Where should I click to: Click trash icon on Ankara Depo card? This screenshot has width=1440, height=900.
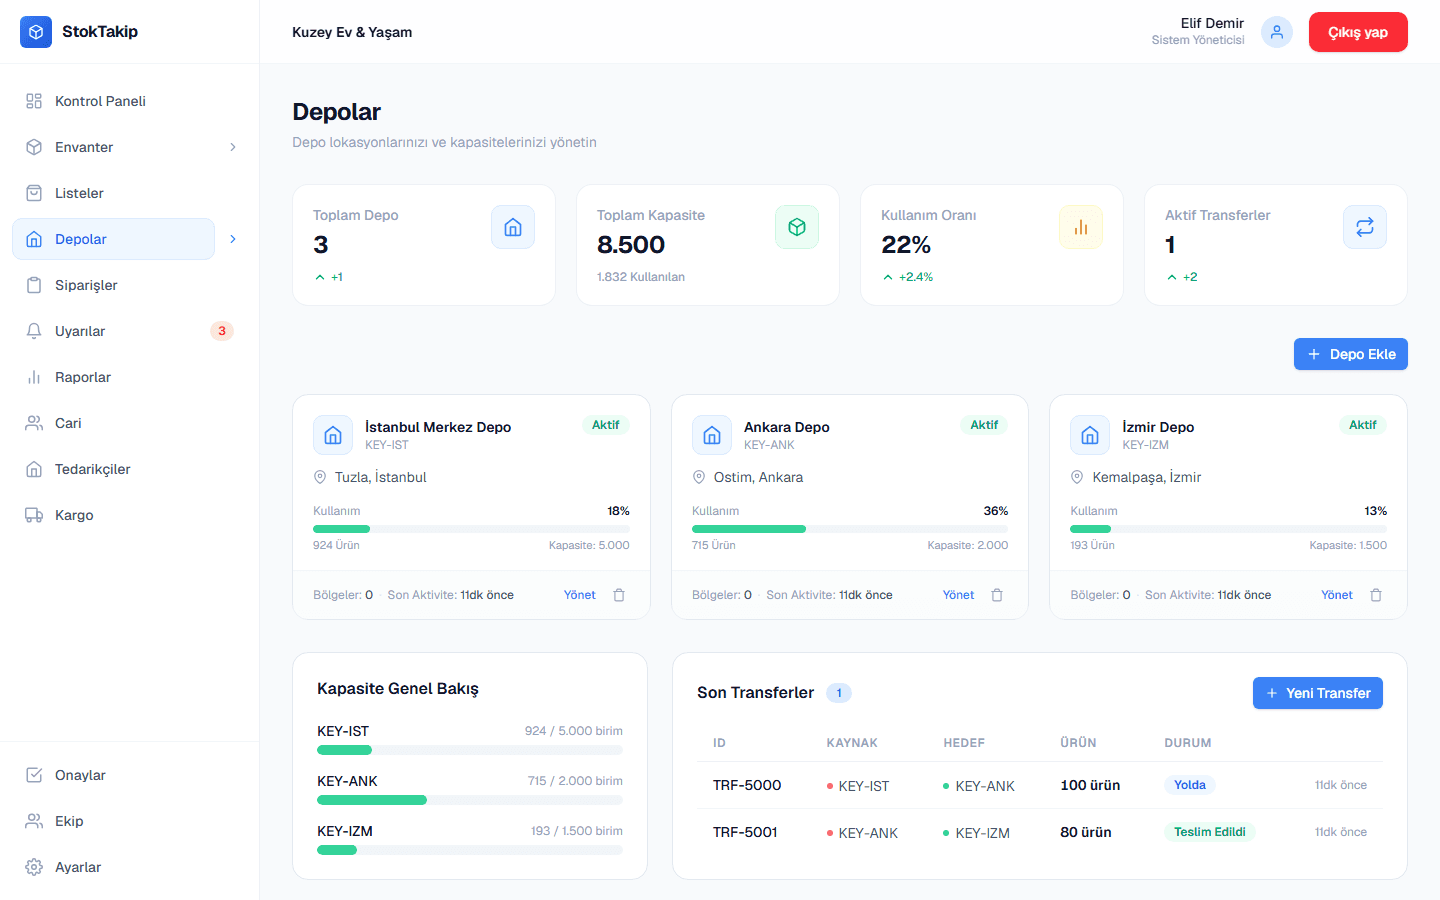pyautogui.click(x=997, y=595)
